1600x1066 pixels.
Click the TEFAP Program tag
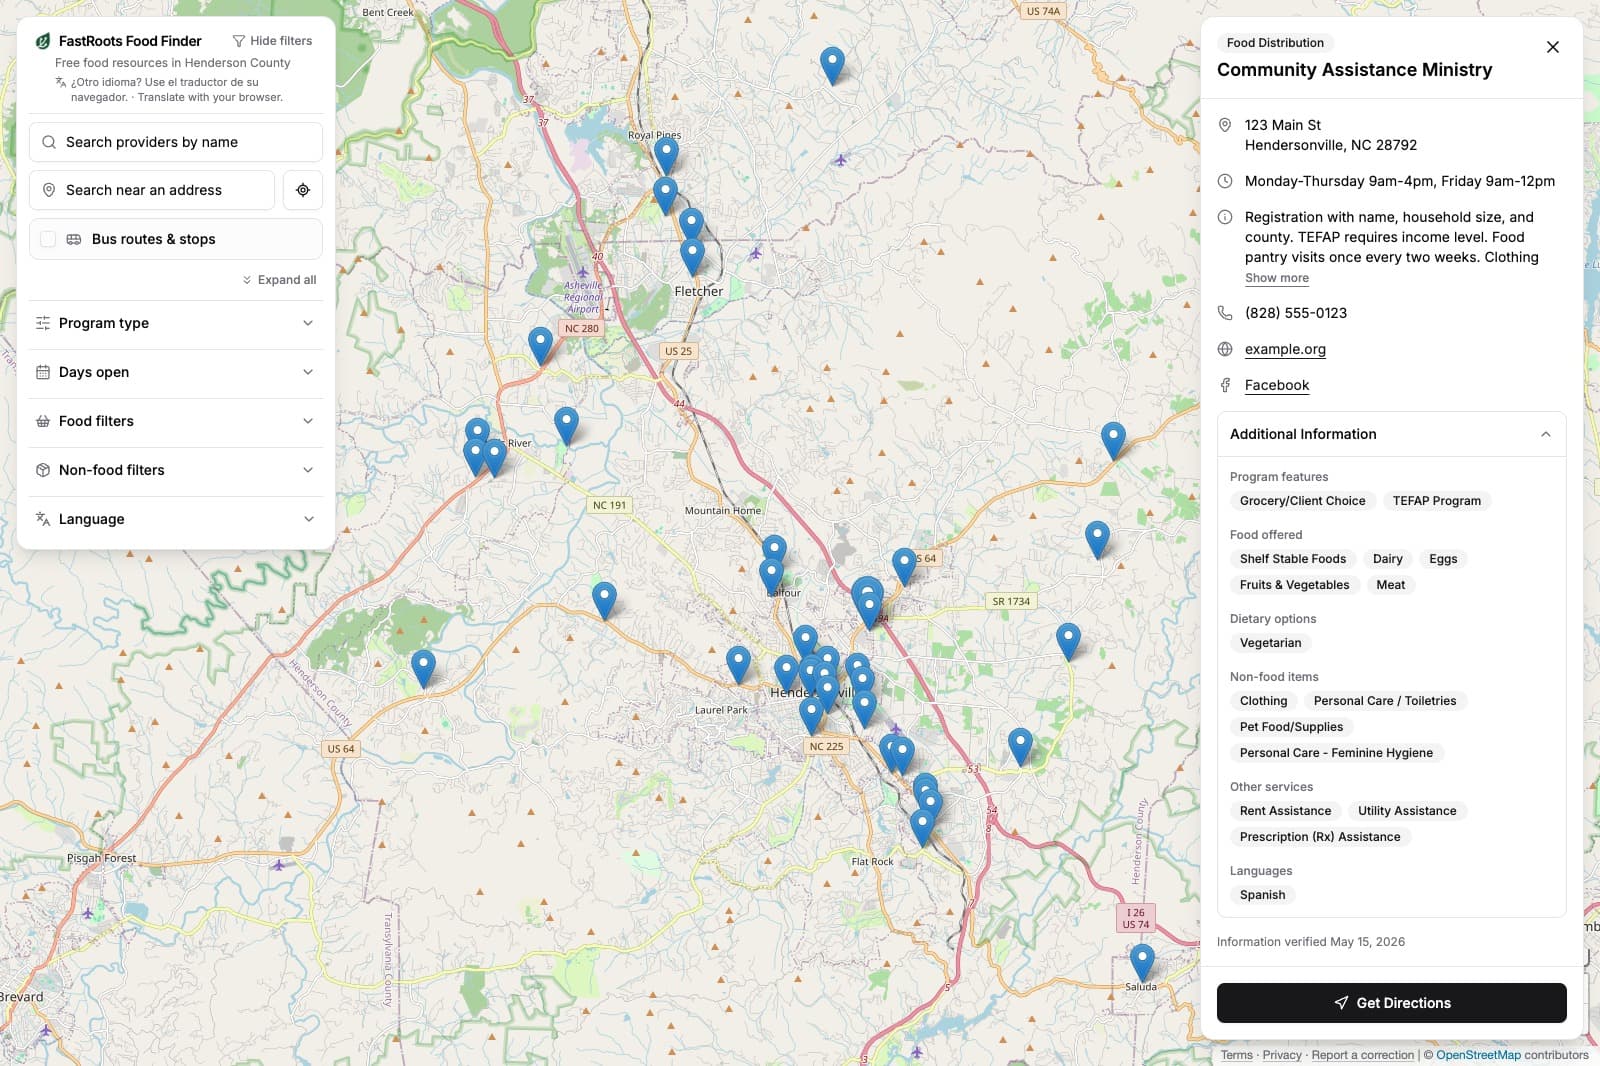pos(1437,501)
